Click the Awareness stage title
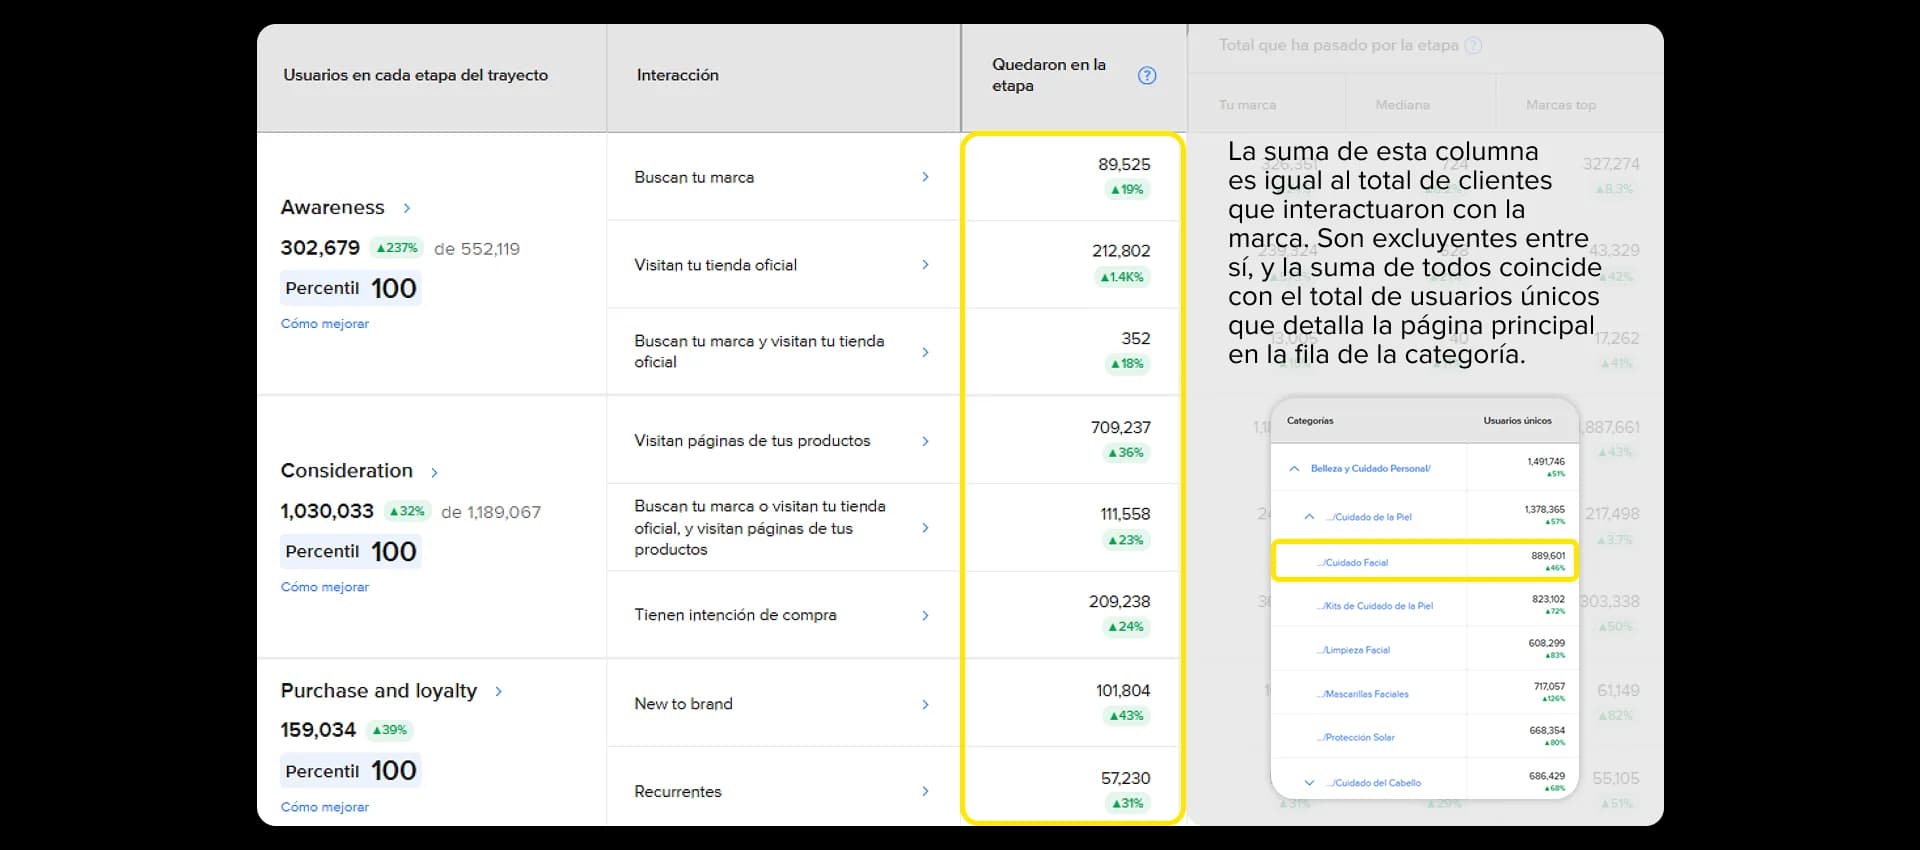1920x850 pixels. [x=332, y=207]
